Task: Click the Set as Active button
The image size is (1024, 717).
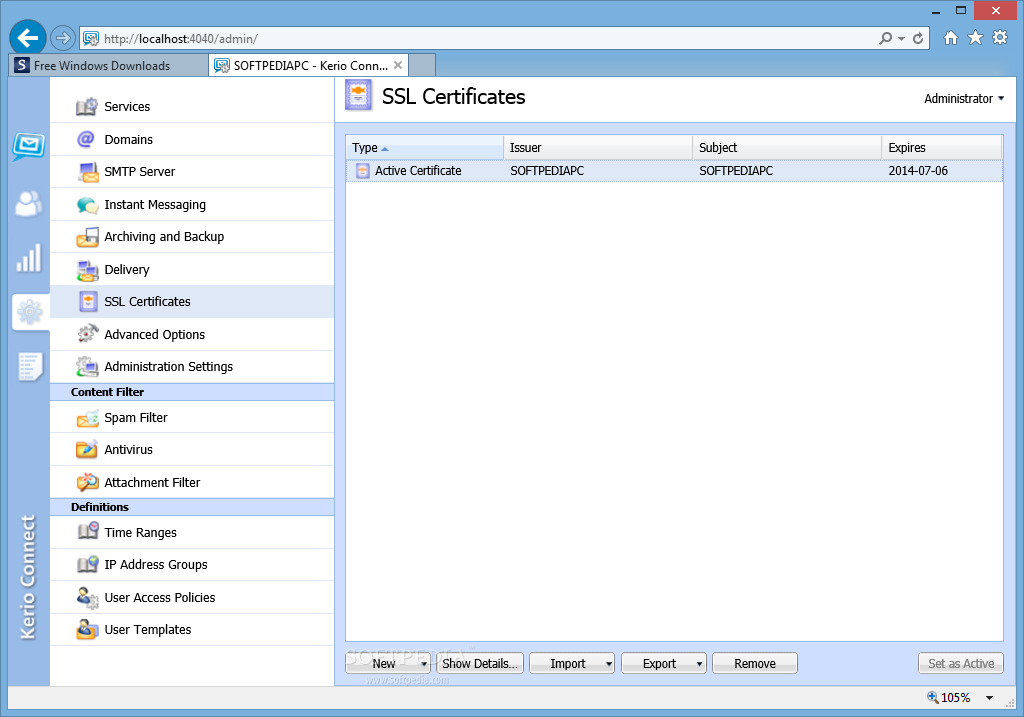Action: coord(961,663)
